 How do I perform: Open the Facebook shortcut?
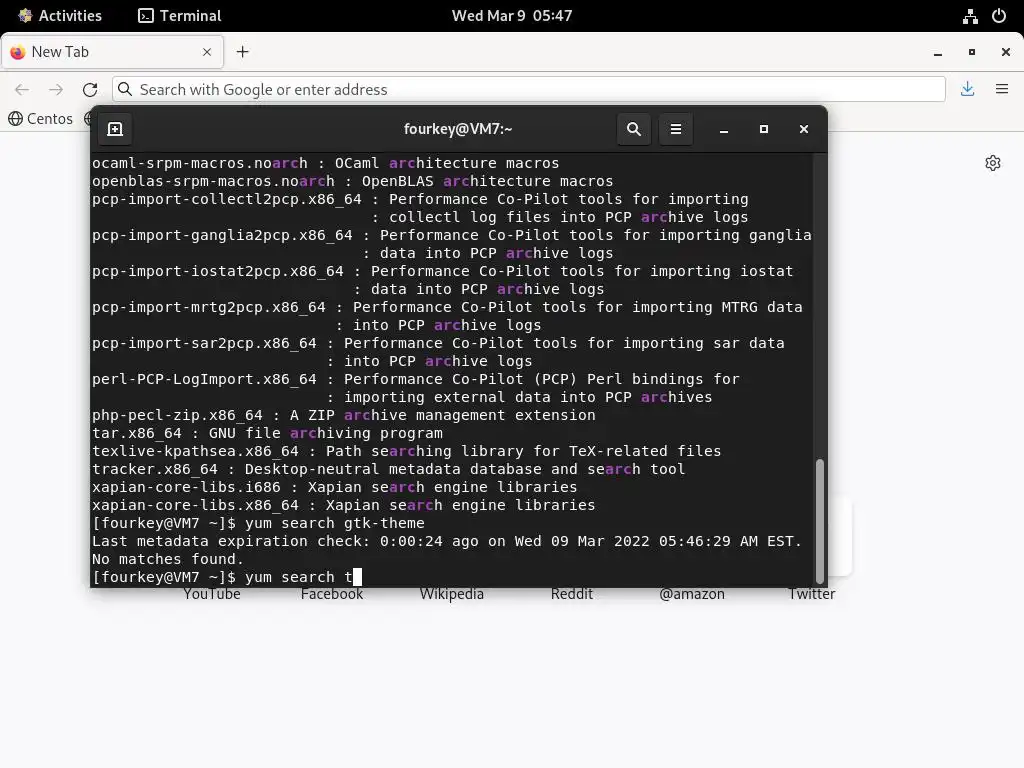click(332, 594)
